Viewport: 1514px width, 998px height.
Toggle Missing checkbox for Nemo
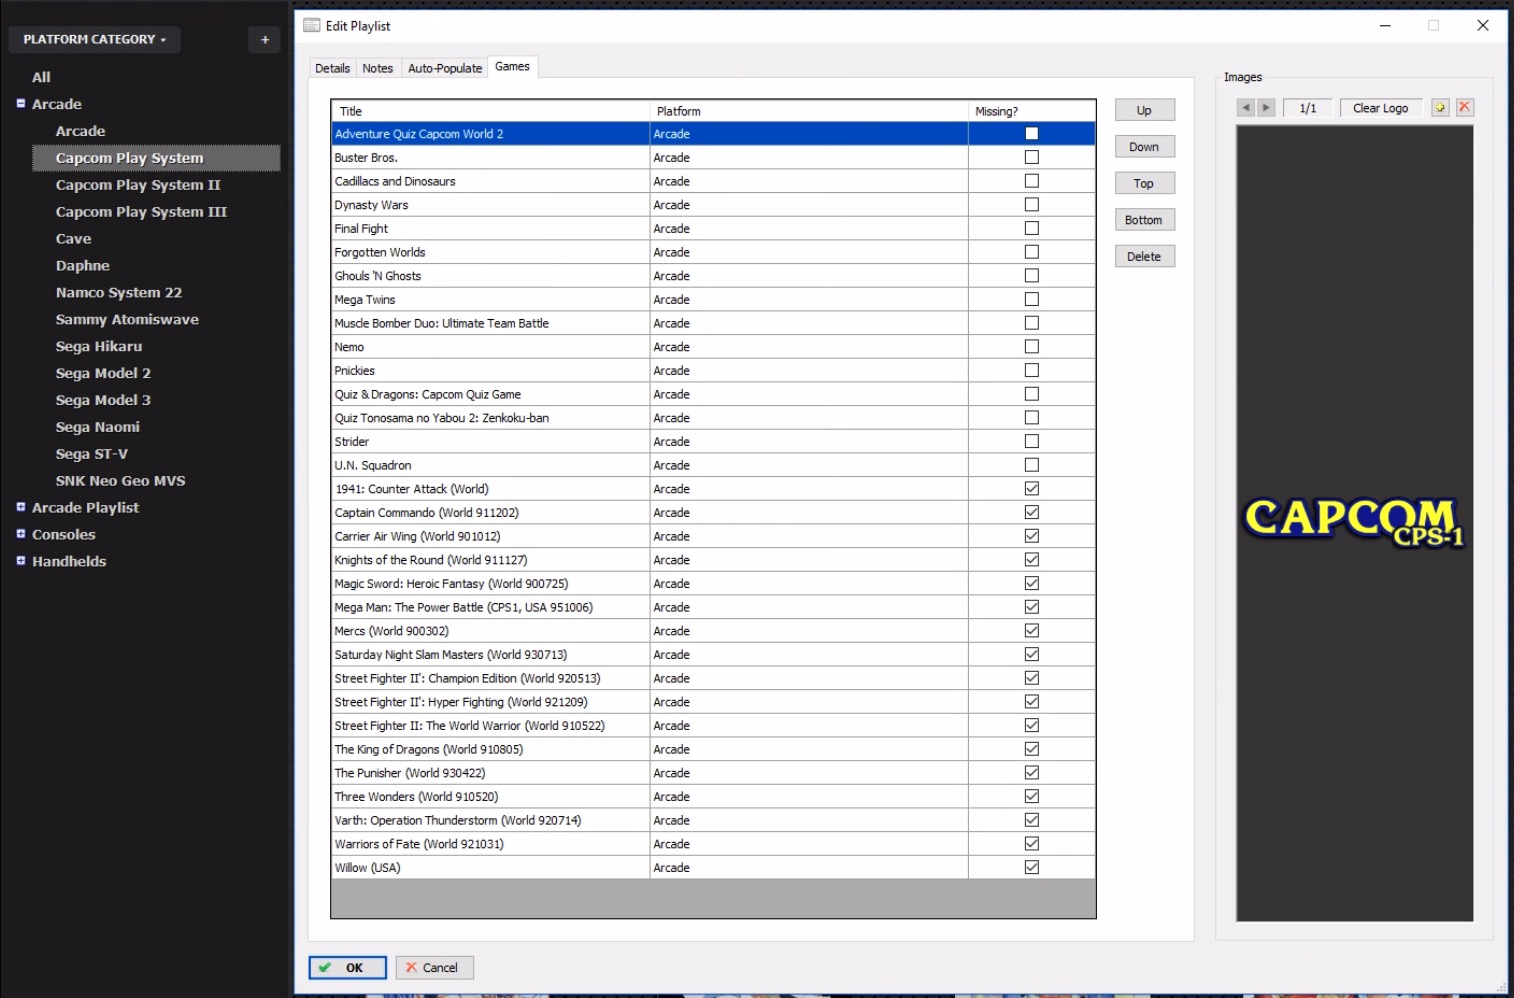coord(1032,346)
